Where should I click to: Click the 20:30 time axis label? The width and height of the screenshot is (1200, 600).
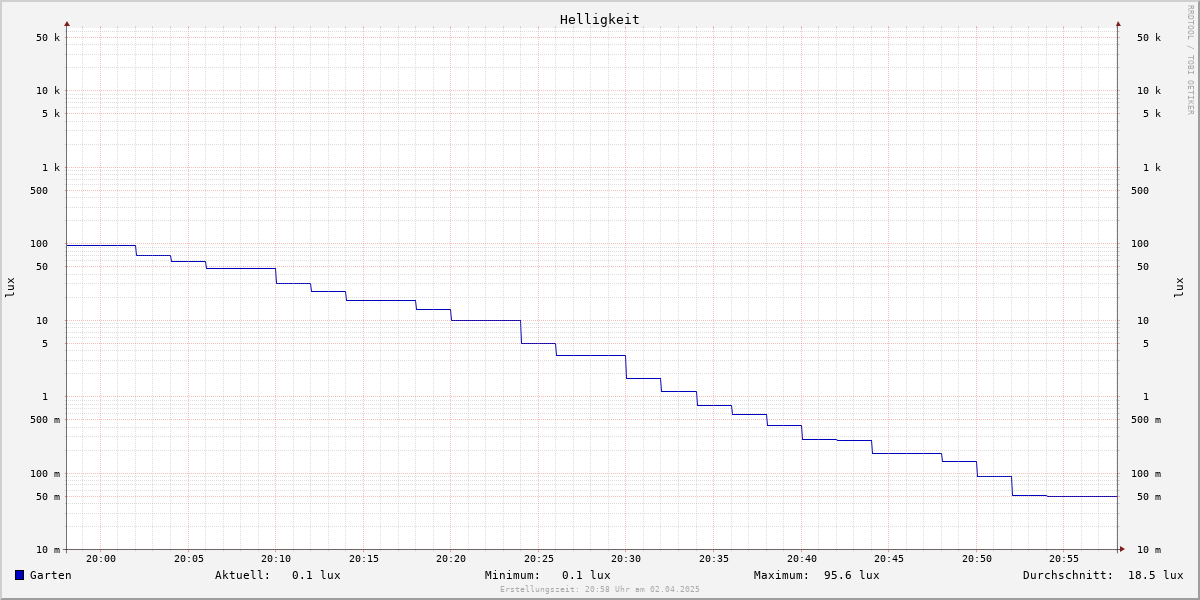click(x=626, y=559)
